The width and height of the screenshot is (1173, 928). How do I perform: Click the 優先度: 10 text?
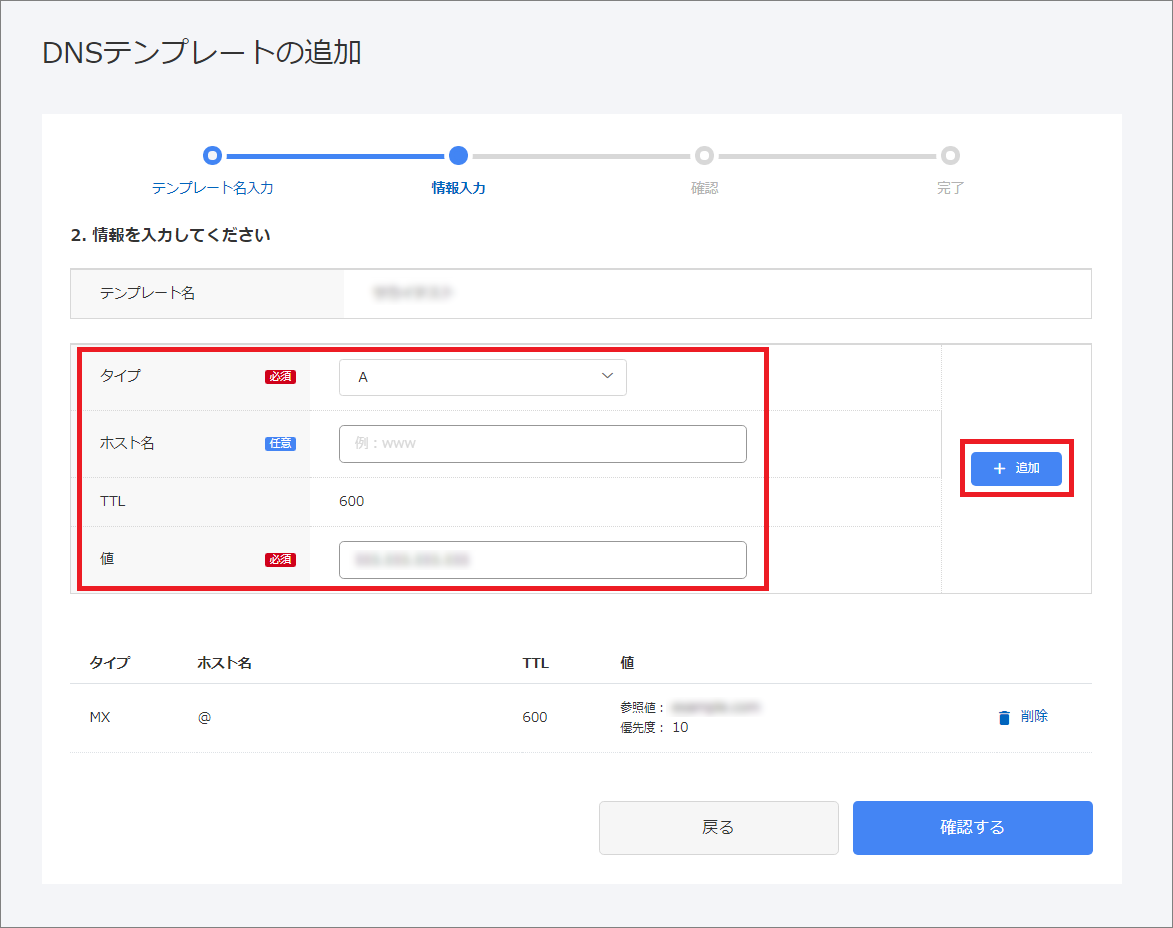[654, 727]
